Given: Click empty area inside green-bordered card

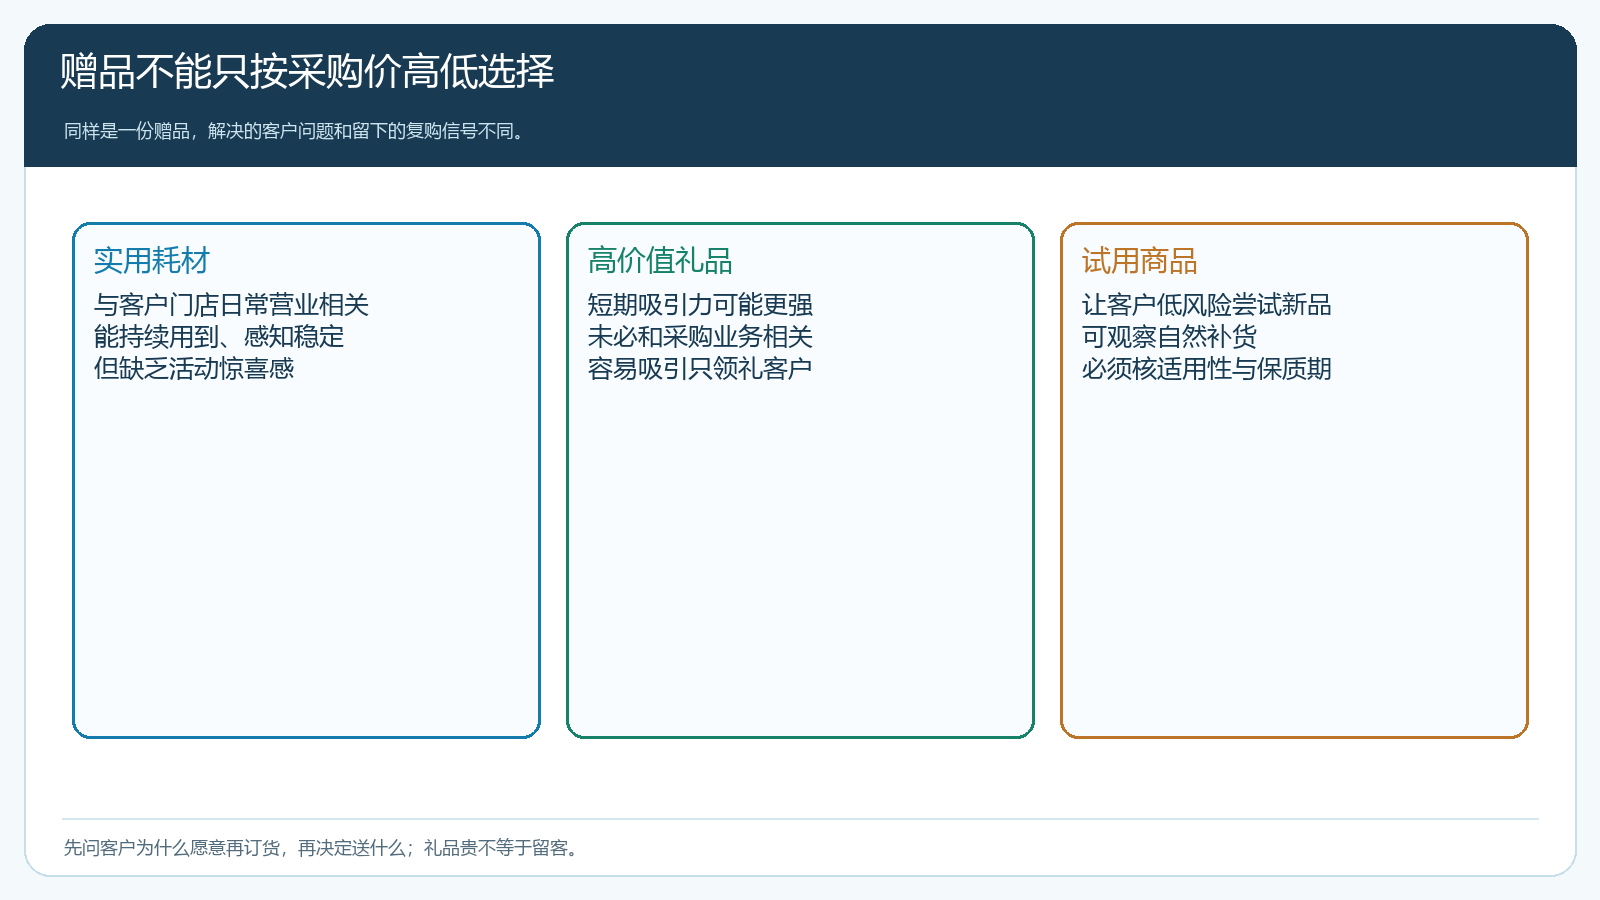Looking at the screenshot, I should pos(800,560).
